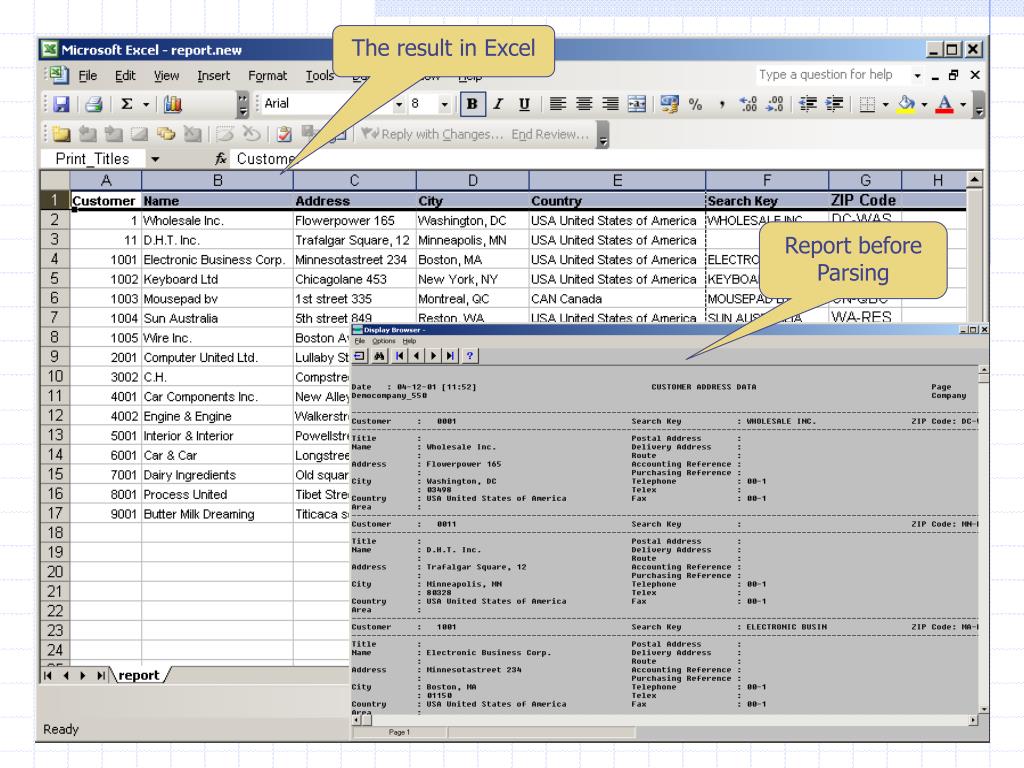This screenshot has width=1024, height=768.
Task: Open the Excel View menu
Action: coord(166,76)
